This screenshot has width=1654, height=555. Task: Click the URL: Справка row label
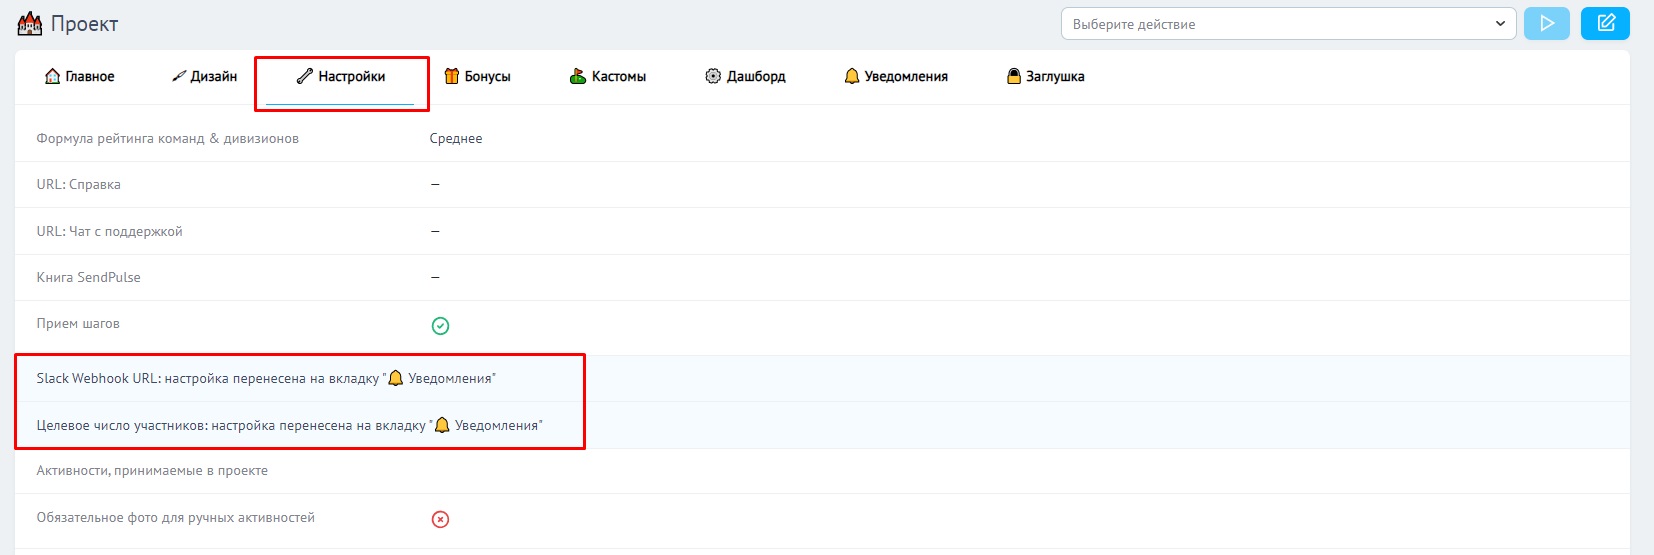(x=78, y=184)
